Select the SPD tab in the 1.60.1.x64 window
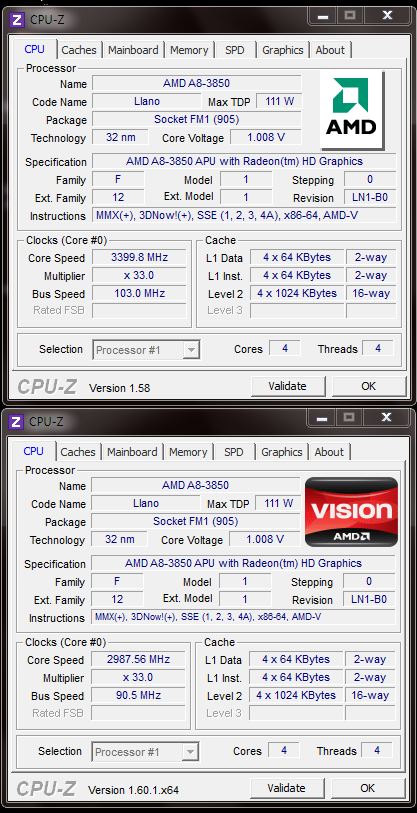Image resolution: width=417 pixels, height=813 pixels. coord(233,452)
